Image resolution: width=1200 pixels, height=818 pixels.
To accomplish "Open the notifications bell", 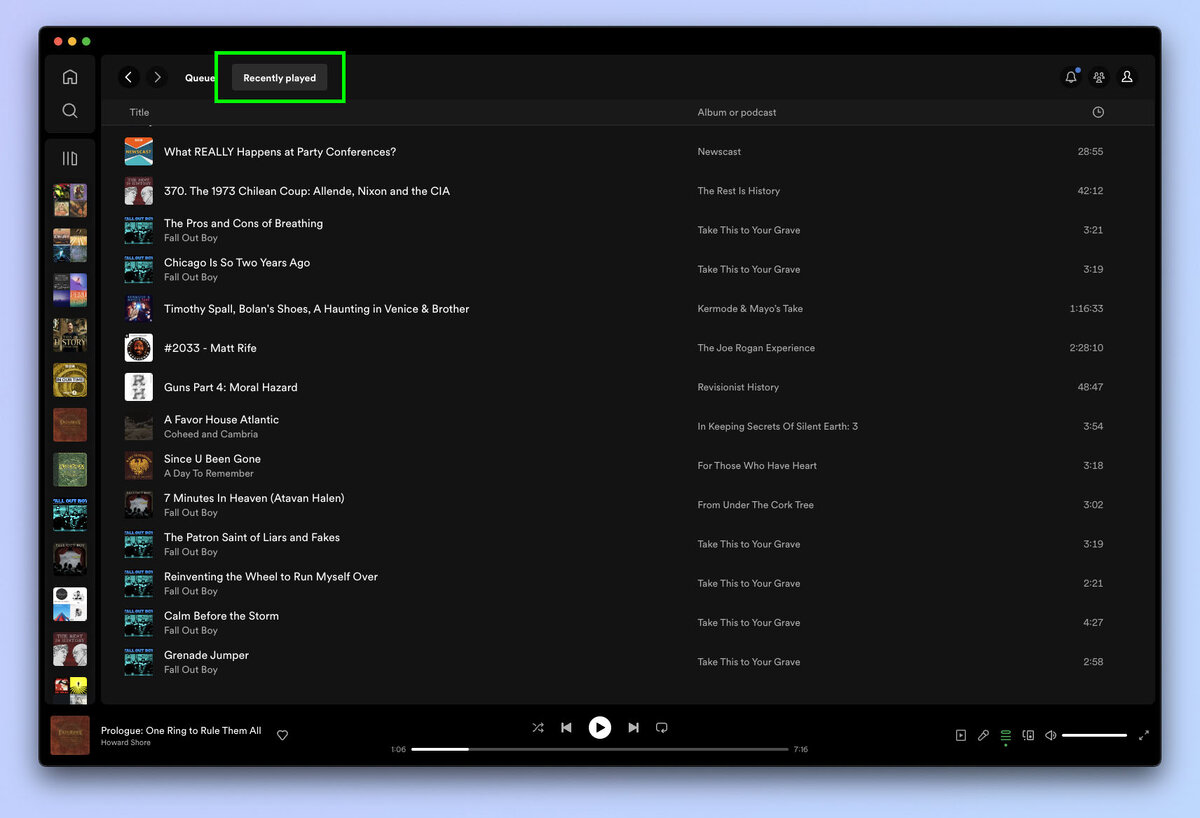I will point(1071,77).
